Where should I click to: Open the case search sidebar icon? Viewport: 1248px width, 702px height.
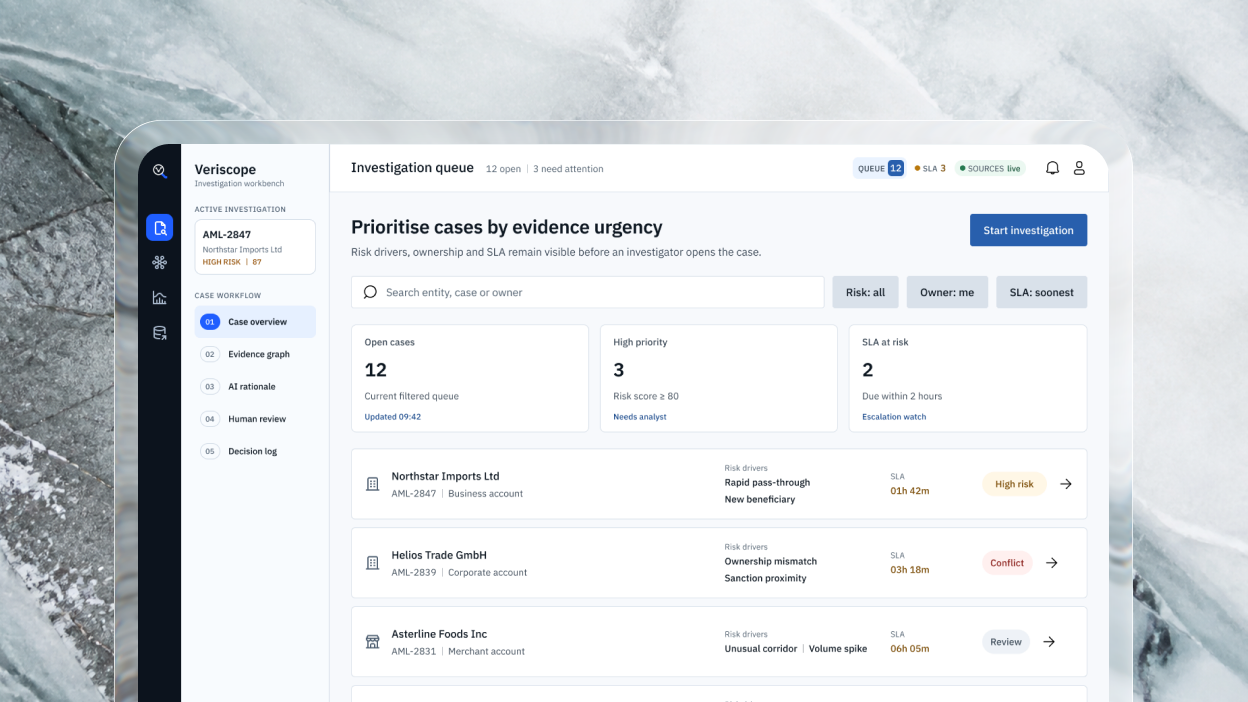(159, 228)
